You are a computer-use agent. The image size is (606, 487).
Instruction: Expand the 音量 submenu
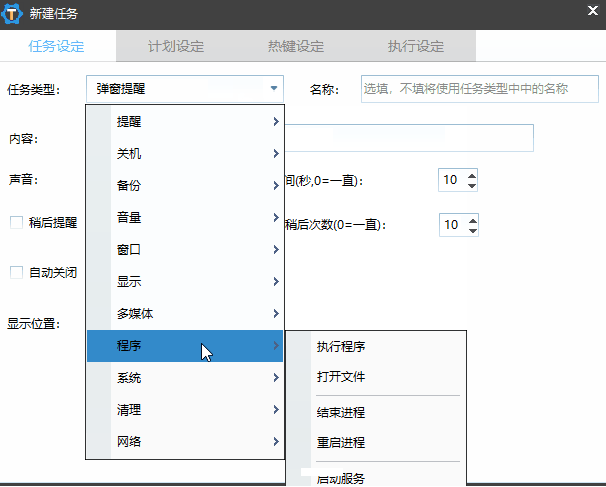tap(185, 218)
